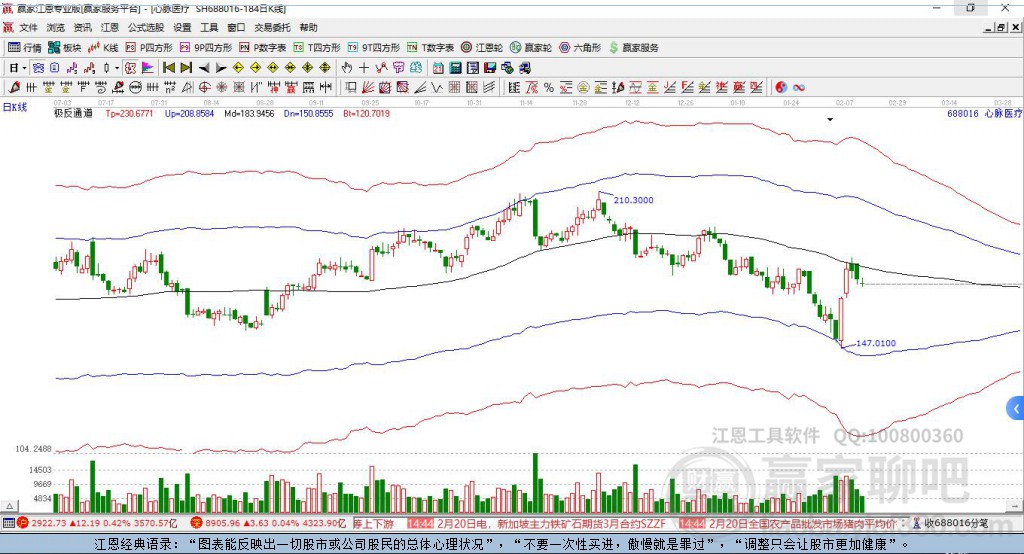Click the Bt=120.7019 value
The image size is (1024, 554).
(x=366, y=114)
